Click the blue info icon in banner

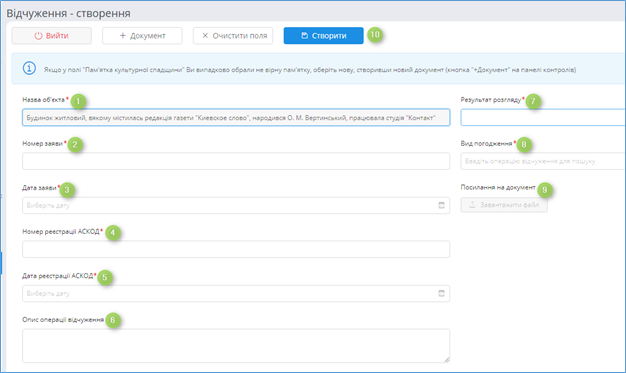click(29, 68)
